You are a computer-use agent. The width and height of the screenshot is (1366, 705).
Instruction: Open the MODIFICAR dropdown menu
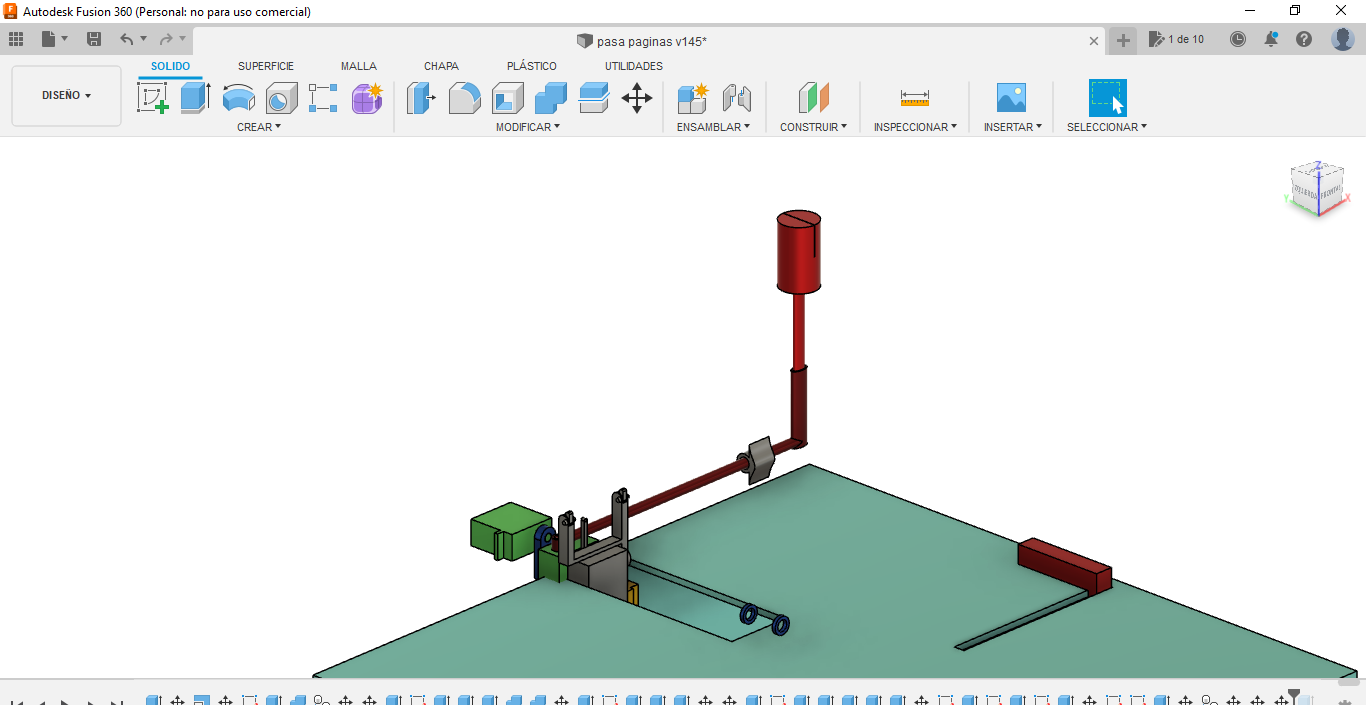(x=528, y=127)
